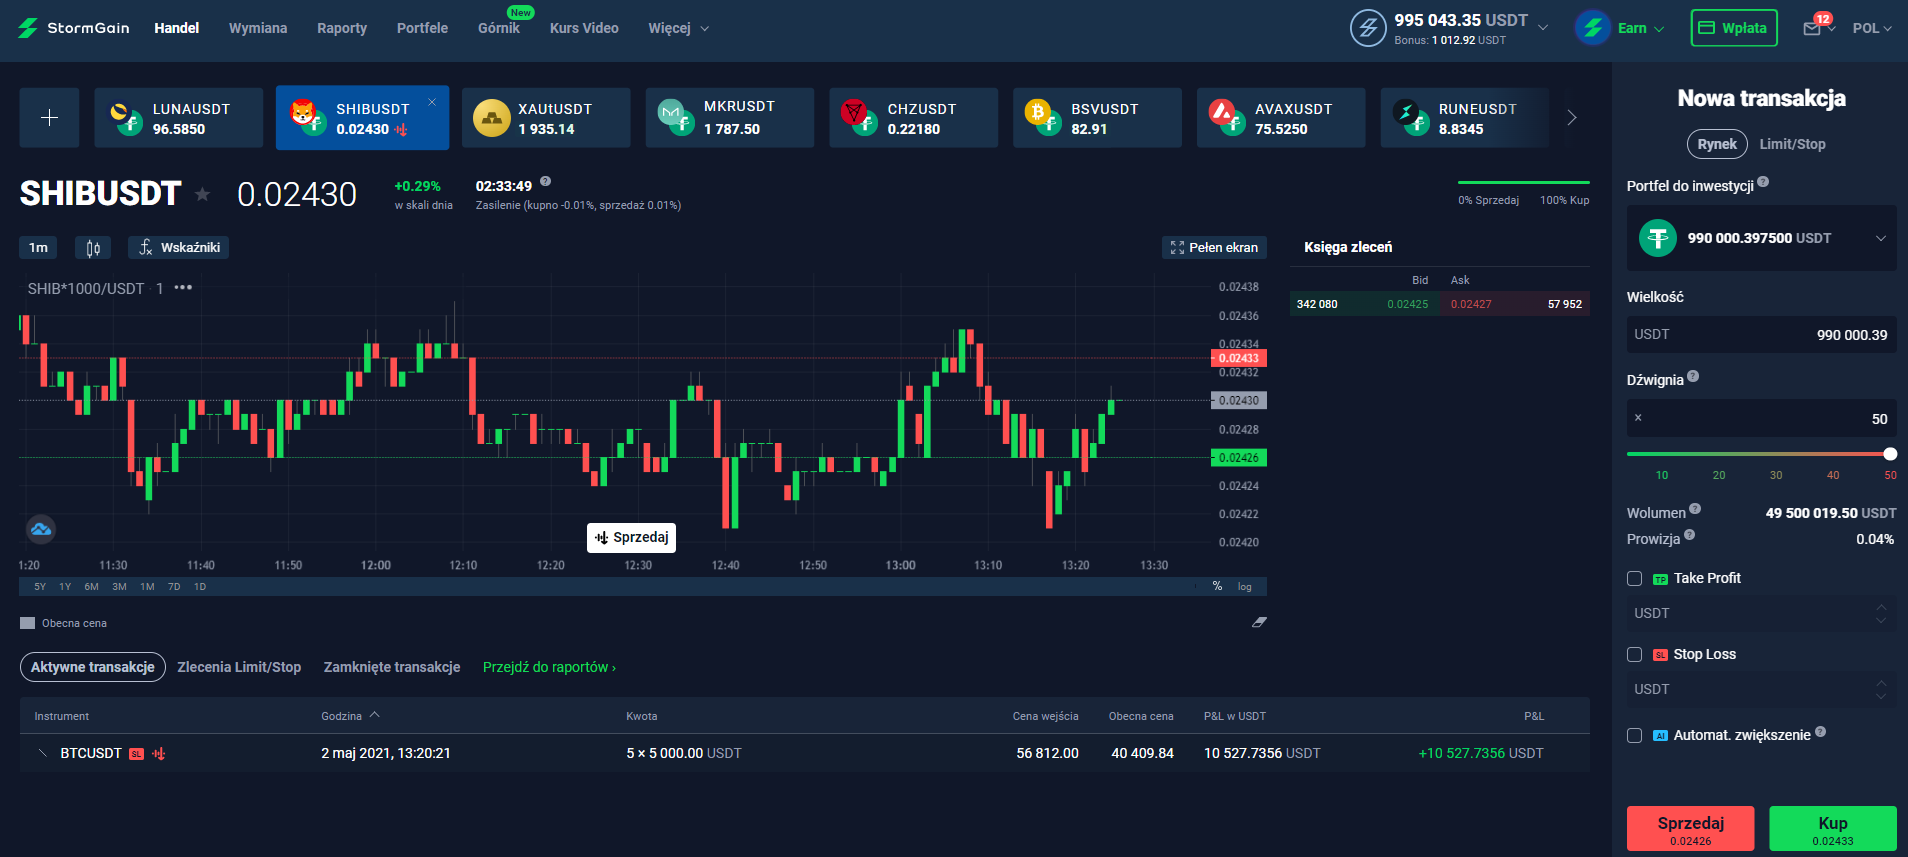Image resolution: width=1908 pixels, height=857 pixels.
Task: Select 1m timeframe button
Action: pos(38,248)
